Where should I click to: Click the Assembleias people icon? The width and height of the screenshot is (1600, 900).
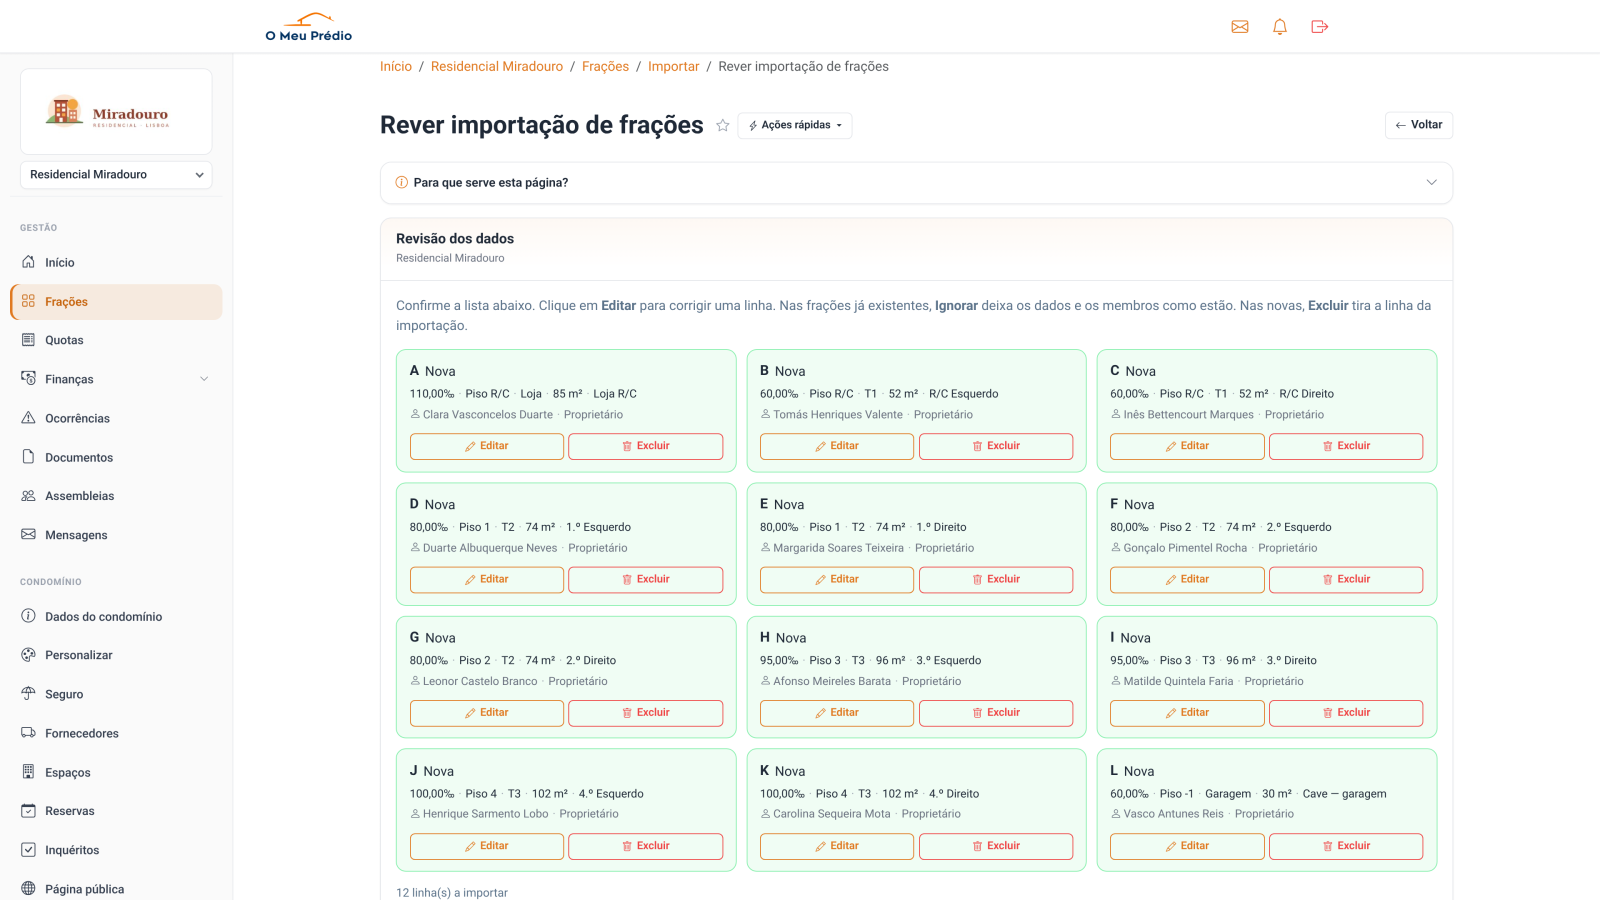pyautogui.click(x=29, y=496)
